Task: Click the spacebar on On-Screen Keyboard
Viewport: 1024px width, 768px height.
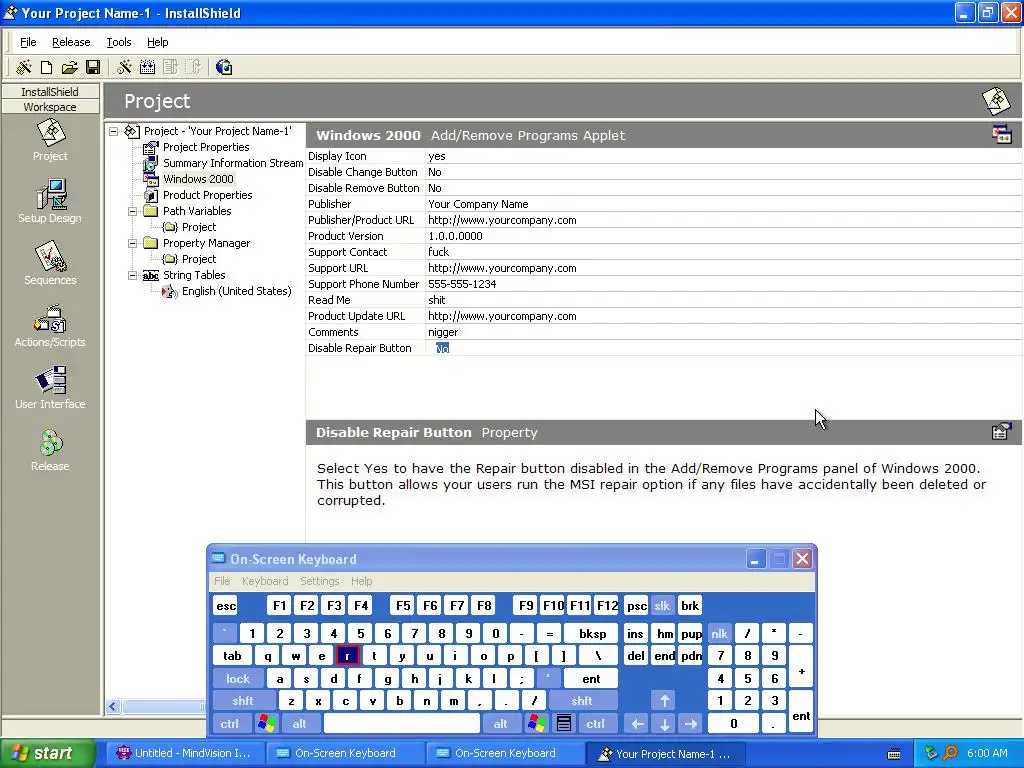Action: [402, 724]
